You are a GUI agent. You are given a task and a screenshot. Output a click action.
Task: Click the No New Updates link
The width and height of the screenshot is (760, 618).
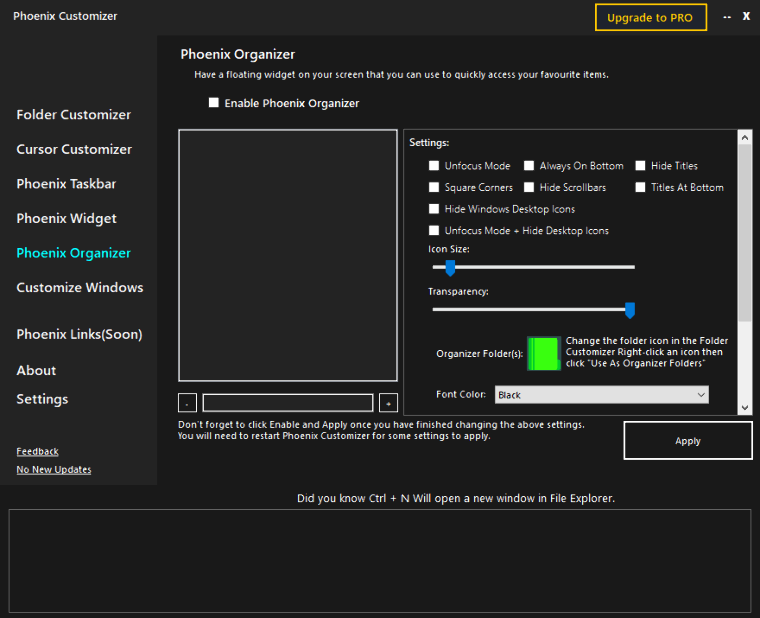(54, 470)
